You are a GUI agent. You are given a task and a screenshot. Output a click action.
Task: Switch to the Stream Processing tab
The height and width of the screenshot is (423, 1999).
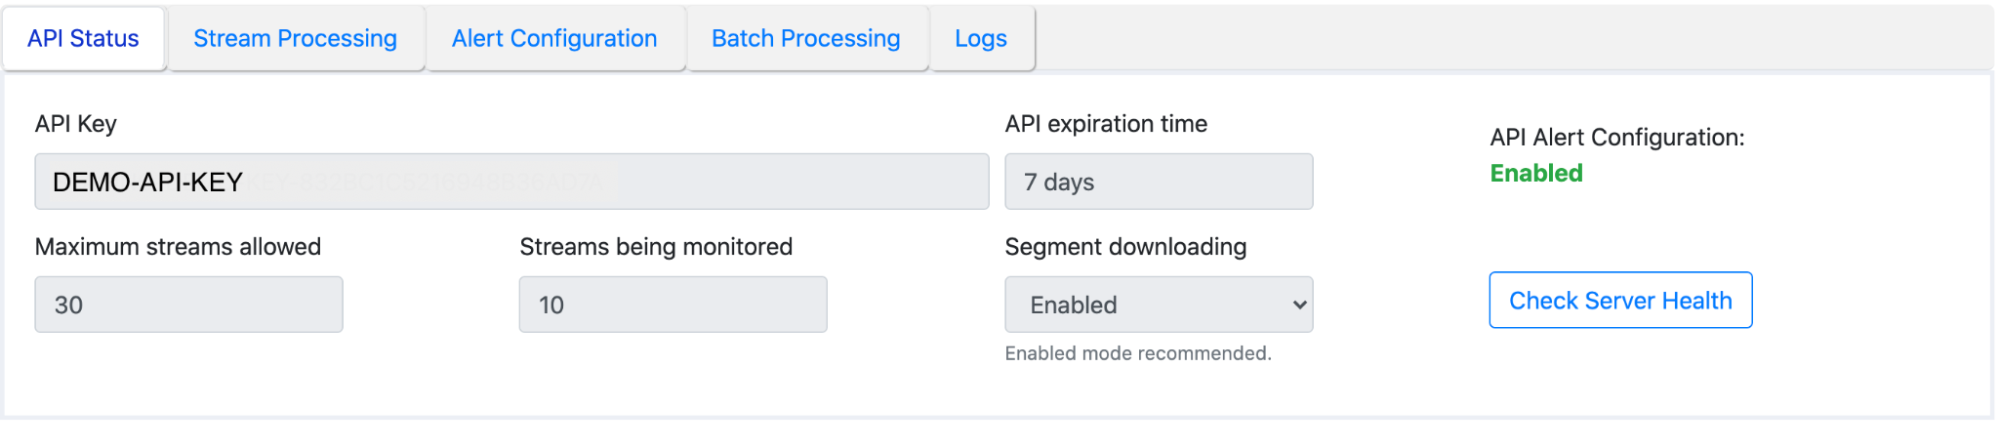click(295, 39)
